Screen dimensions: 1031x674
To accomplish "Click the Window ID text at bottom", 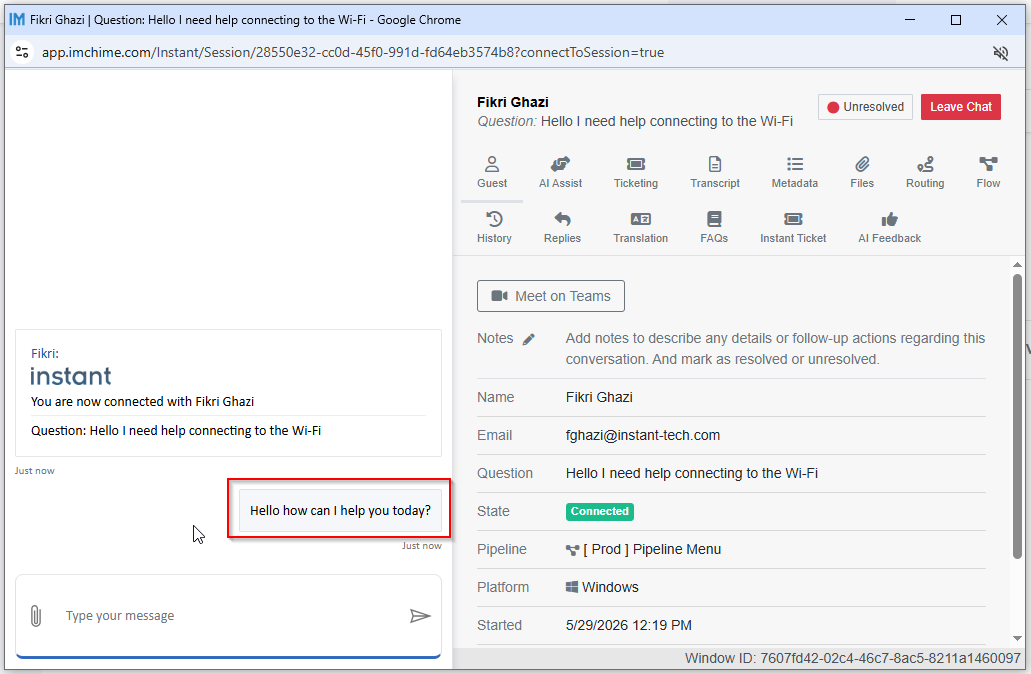I will click(x=852, y=658).
